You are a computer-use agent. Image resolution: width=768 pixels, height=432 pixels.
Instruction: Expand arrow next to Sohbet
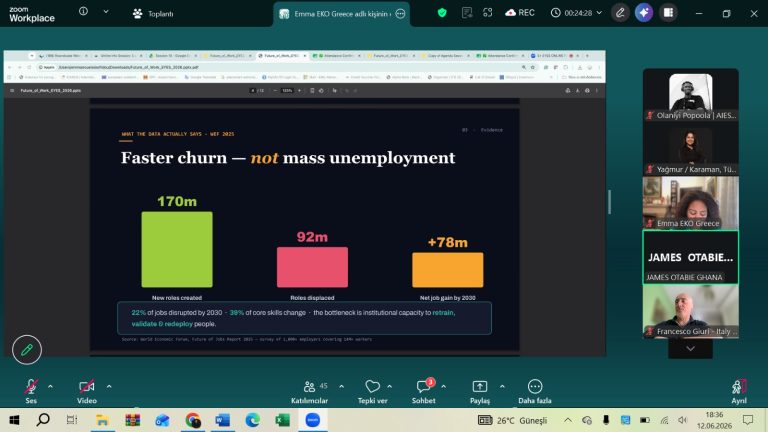coord(444,386)
